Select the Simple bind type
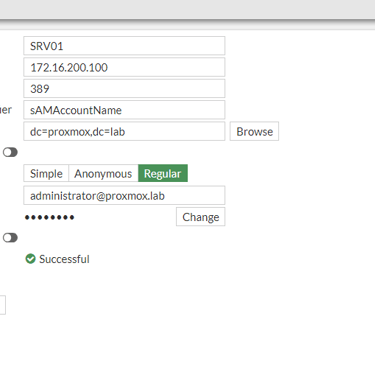This screenshot has width=375, height=375. coord(46,173)
